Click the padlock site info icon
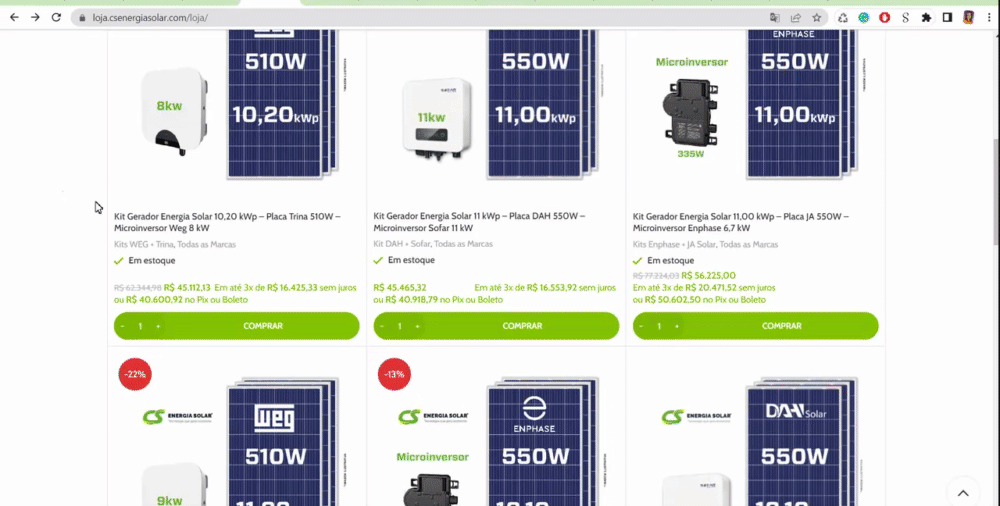 [x=82, y=18]
